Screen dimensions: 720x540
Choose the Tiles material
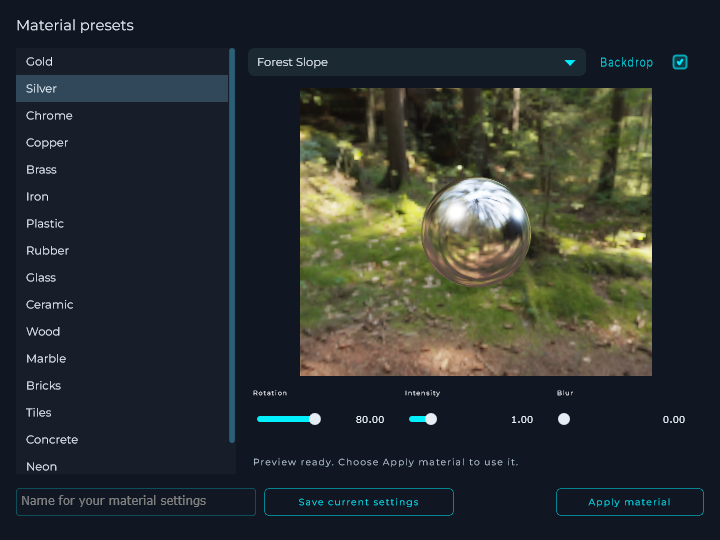[x=122, y=413]
